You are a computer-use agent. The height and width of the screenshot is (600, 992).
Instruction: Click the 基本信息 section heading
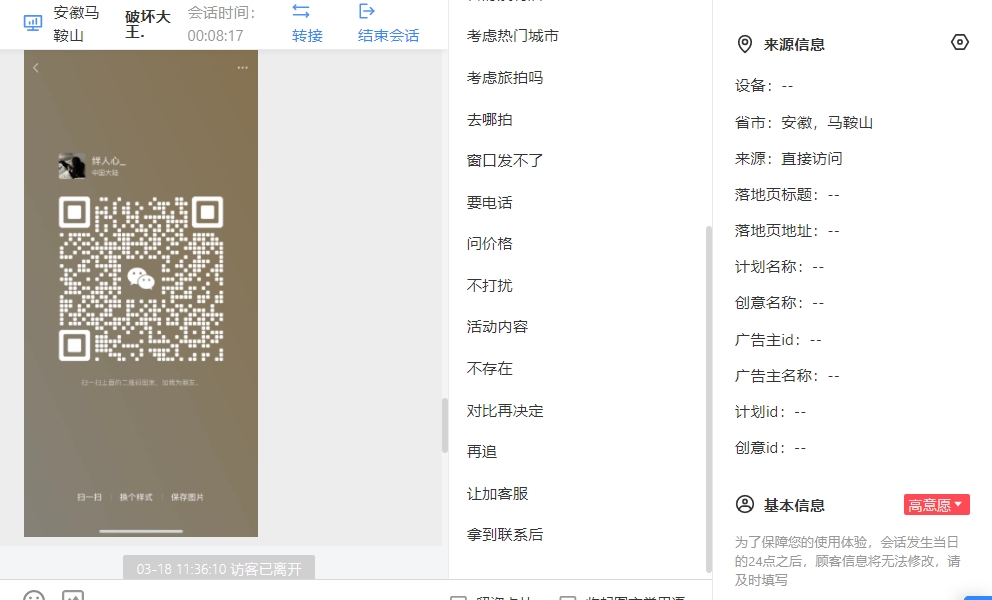(x=794, y=505)
